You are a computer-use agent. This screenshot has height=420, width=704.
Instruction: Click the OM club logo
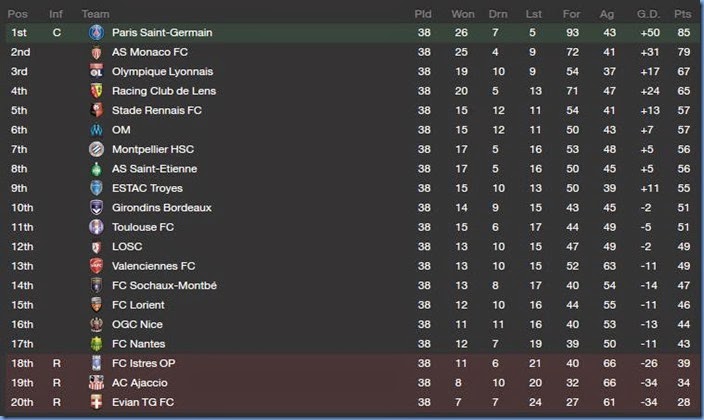point(96,130)
